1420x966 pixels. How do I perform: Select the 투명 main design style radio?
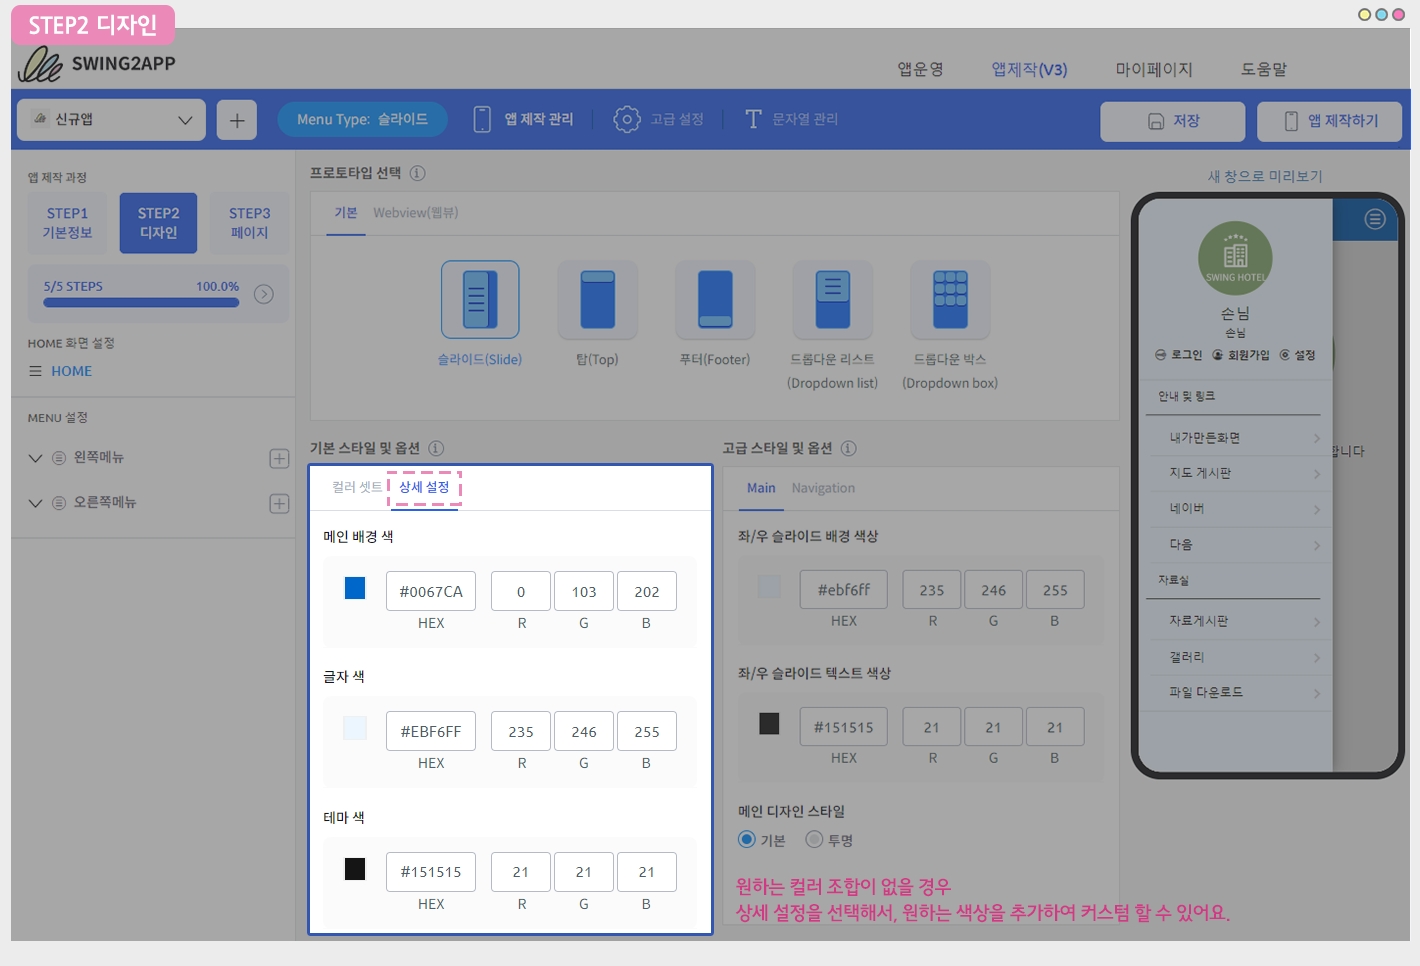[814, 839]
